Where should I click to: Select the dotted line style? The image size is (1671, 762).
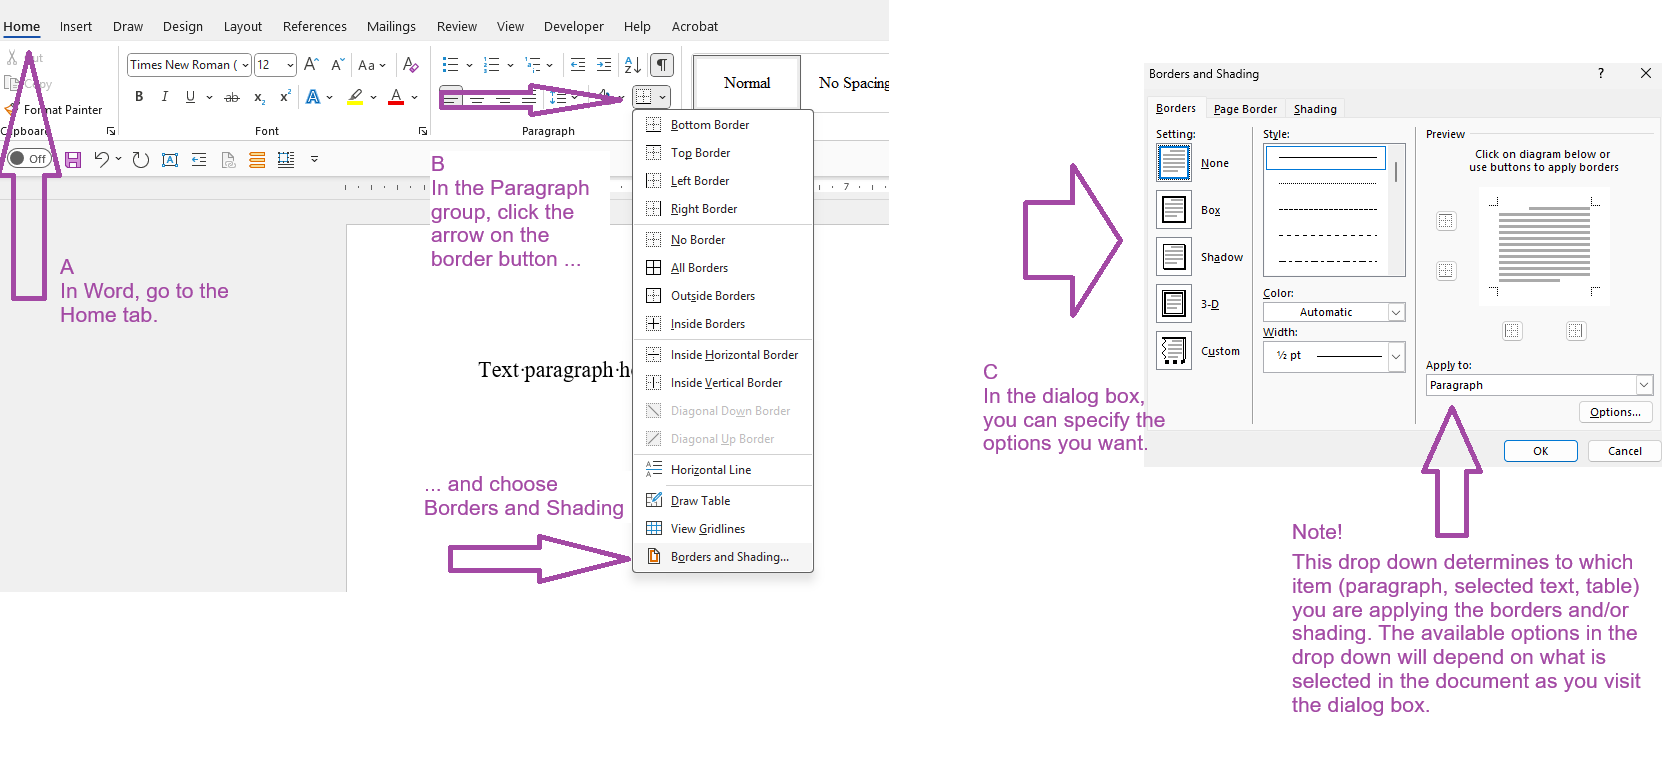(1327, 183)
